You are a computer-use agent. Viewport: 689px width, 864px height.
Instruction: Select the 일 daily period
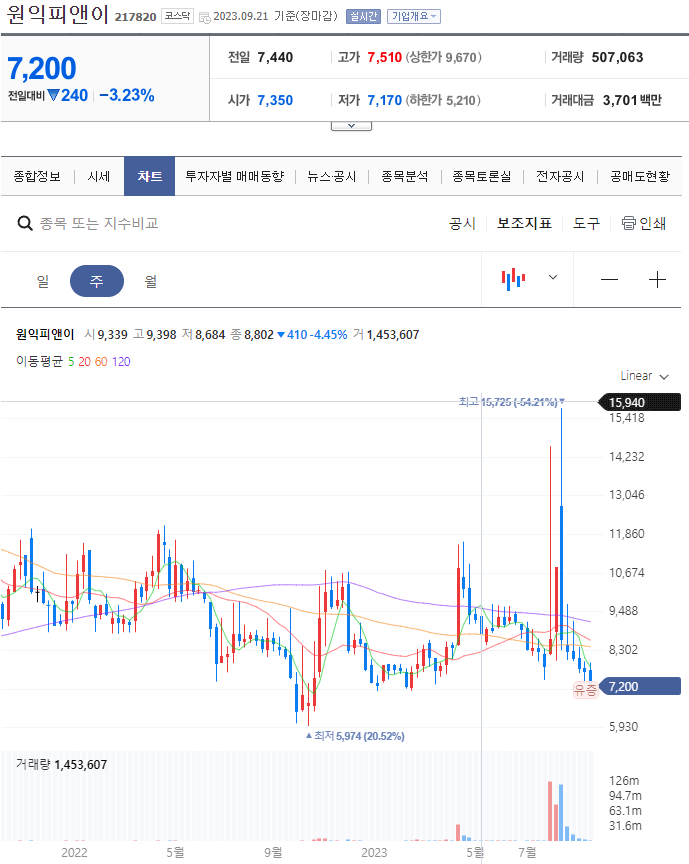pos(42,281)
